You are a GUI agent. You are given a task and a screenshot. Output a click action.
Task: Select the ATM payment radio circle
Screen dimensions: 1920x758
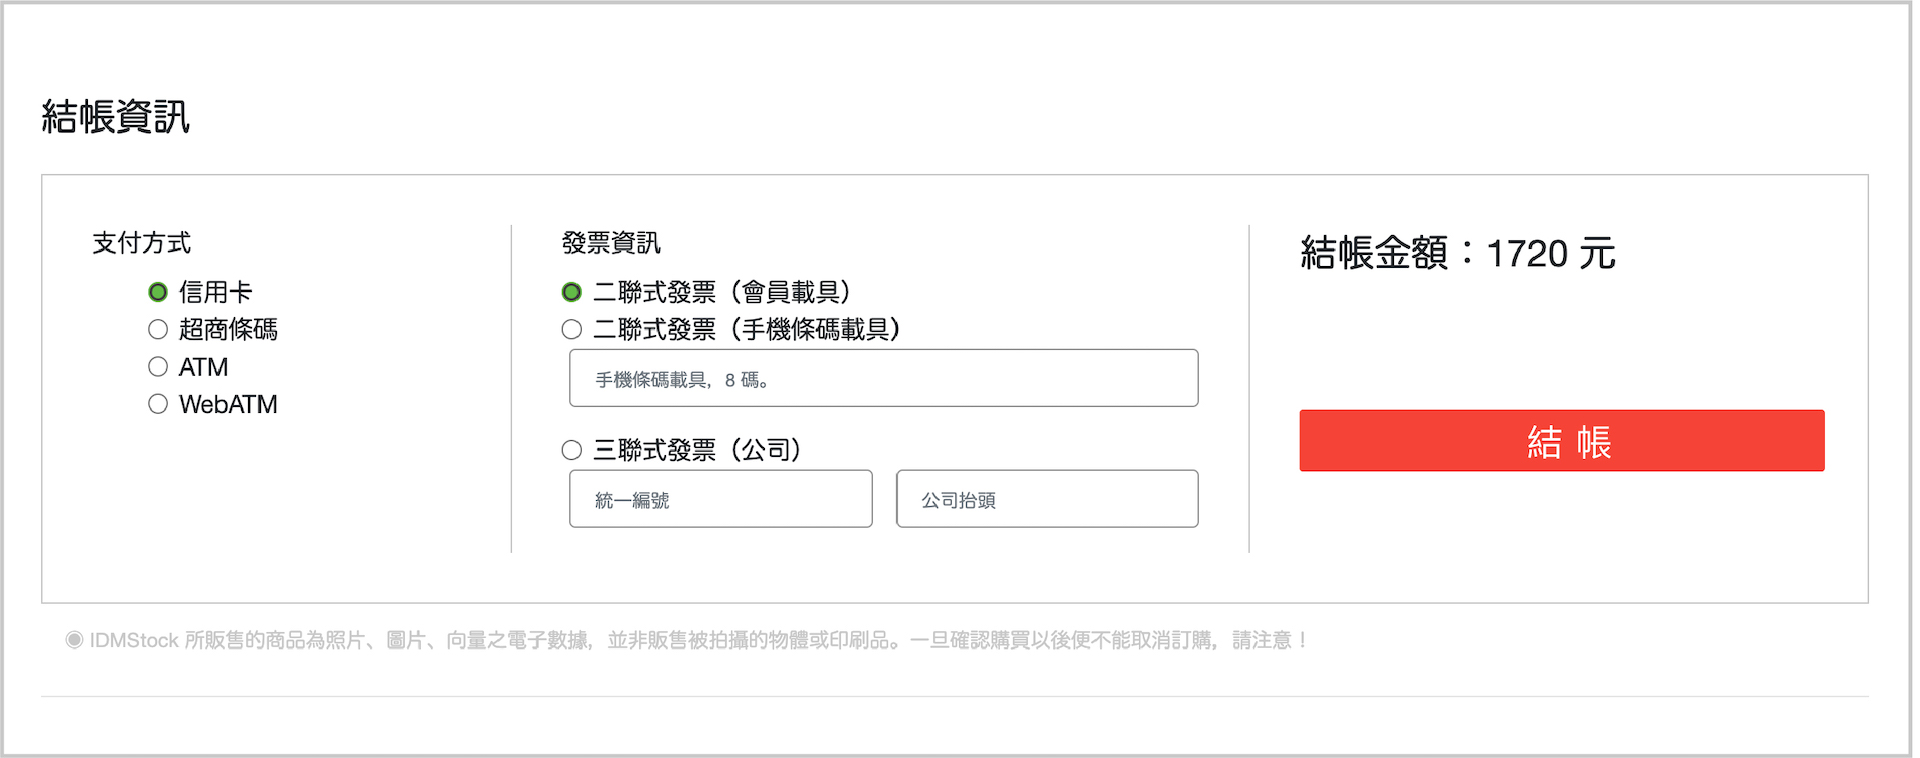point(158,367)
